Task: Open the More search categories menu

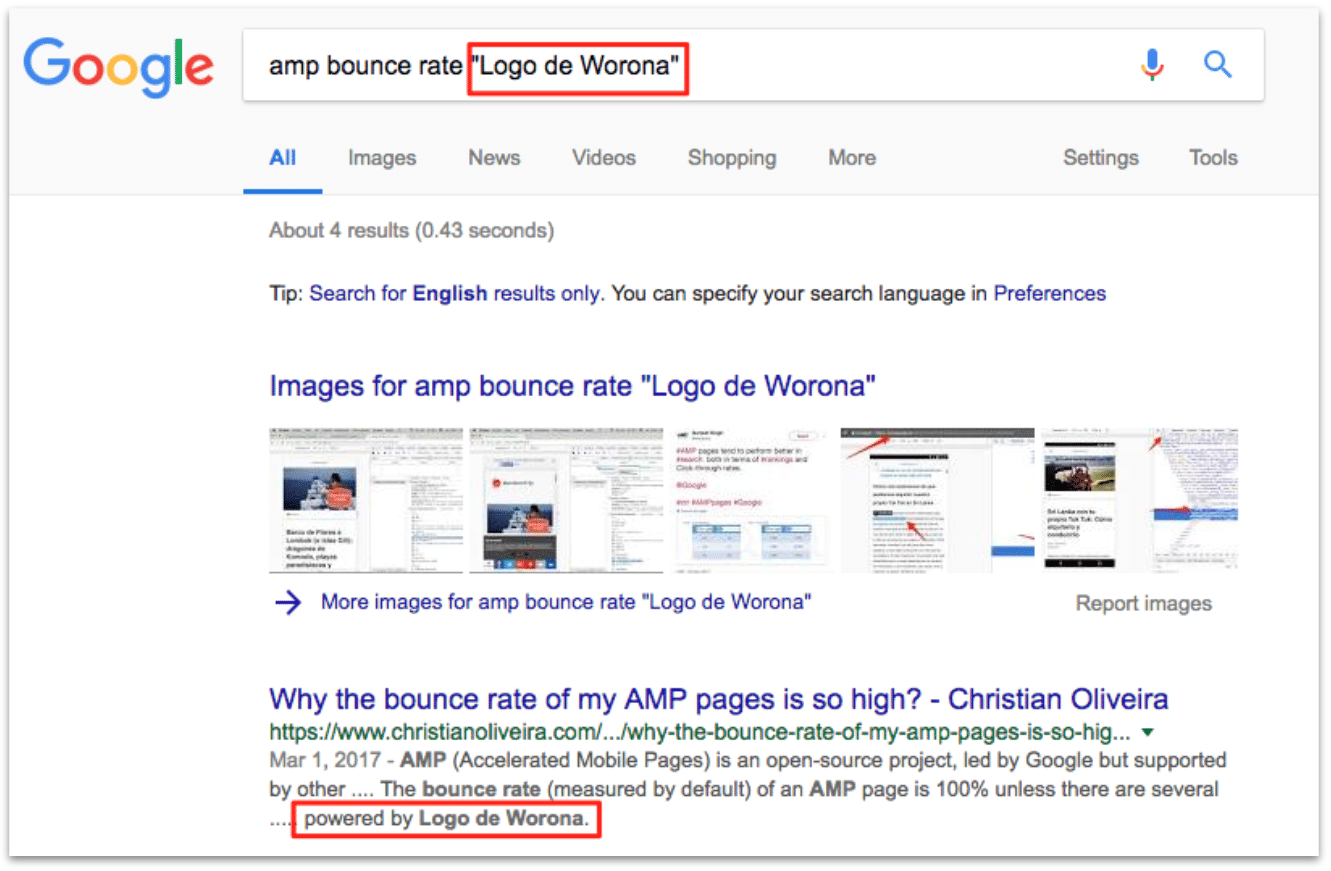Action: [852, 158]
